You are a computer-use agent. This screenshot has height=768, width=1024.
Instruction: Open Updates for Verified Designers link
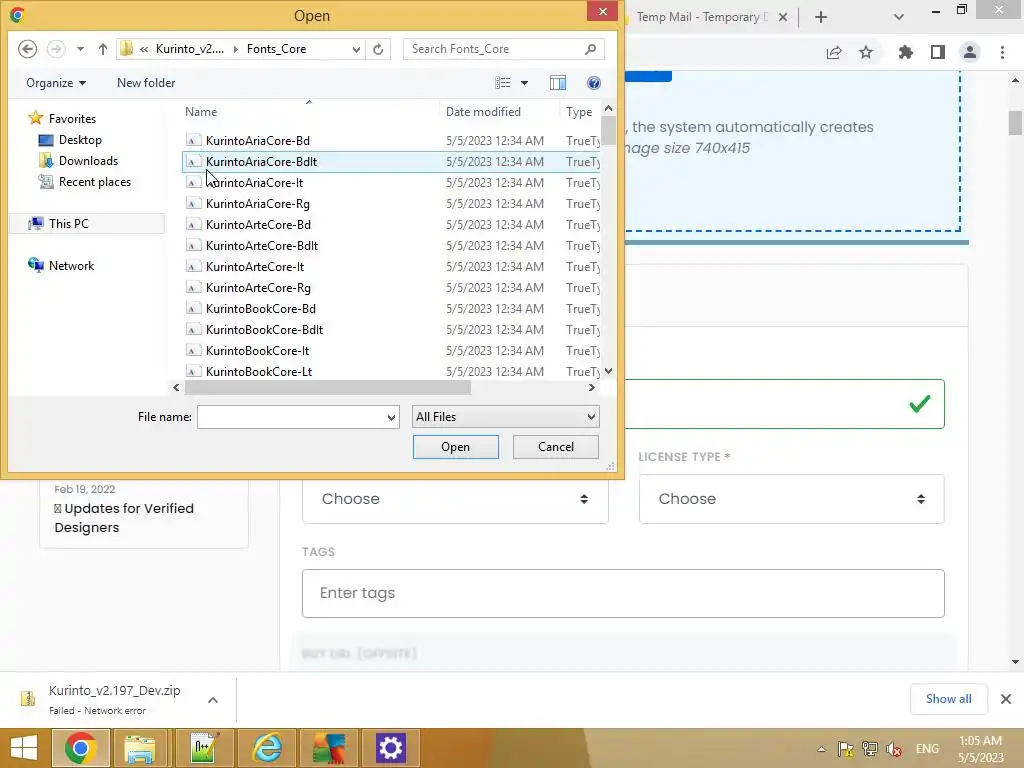[x=124, y=518]
